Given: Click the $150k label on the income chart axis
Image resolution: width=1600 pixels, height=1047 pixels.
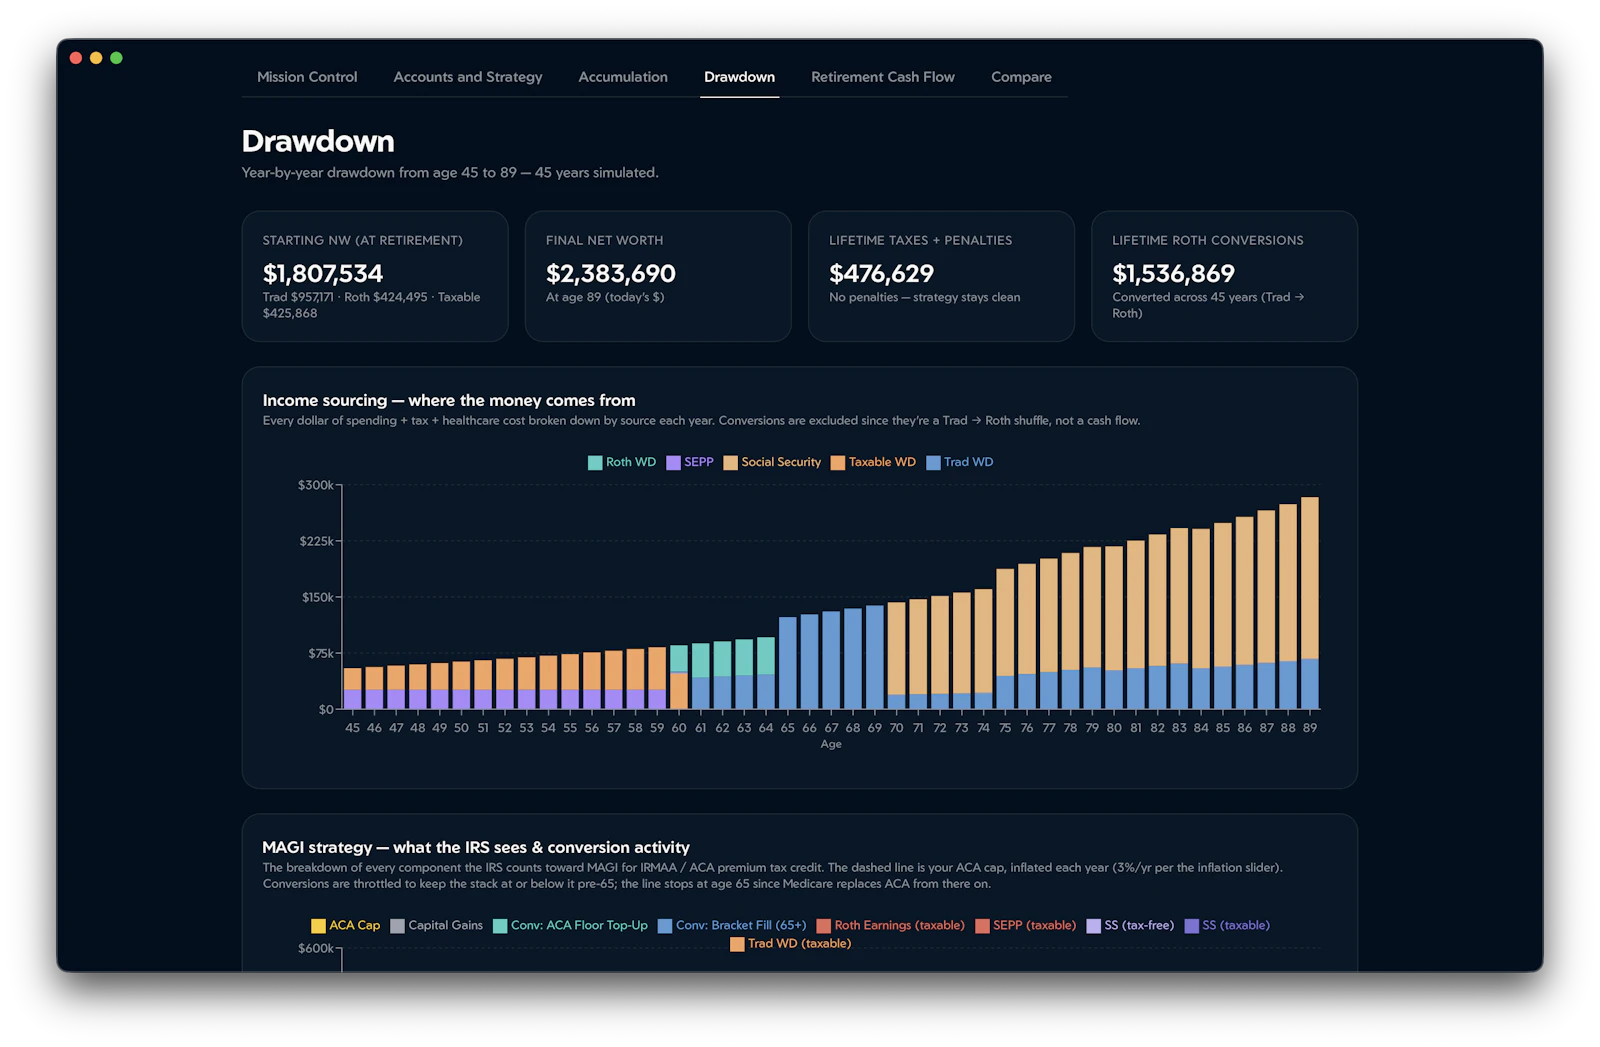Looking at the screenshot, I should (318, 597).
